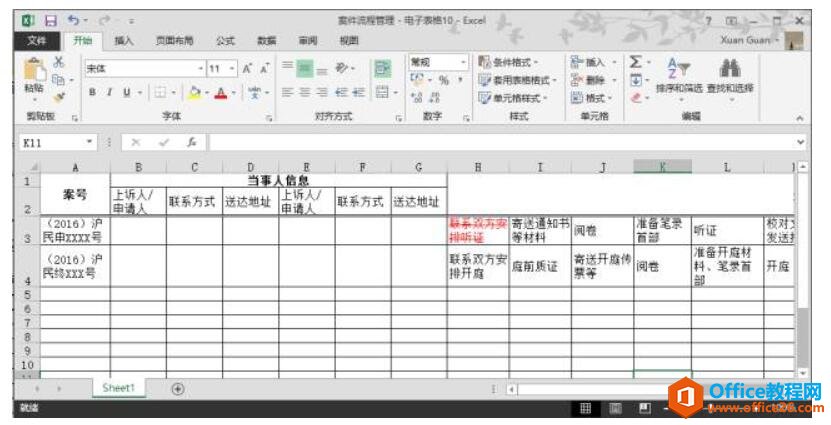Click the Insert Function fx icon
Viewport: 831px width, 425px height.
click(192, 142)
